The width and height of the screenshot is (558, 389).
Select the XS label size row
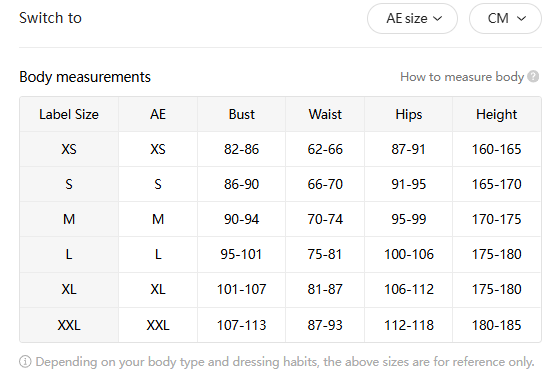tap(280, 149)
